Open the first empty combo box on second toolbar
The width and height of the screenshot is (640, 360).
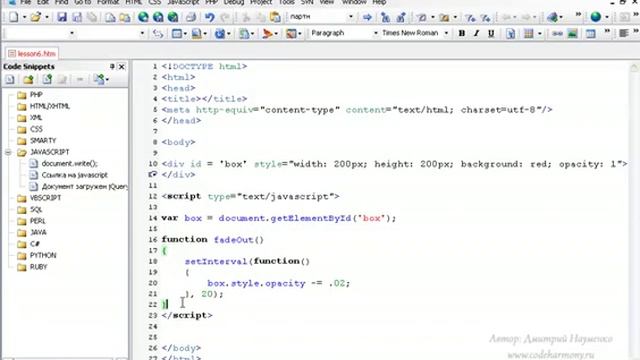pos(72,33)
